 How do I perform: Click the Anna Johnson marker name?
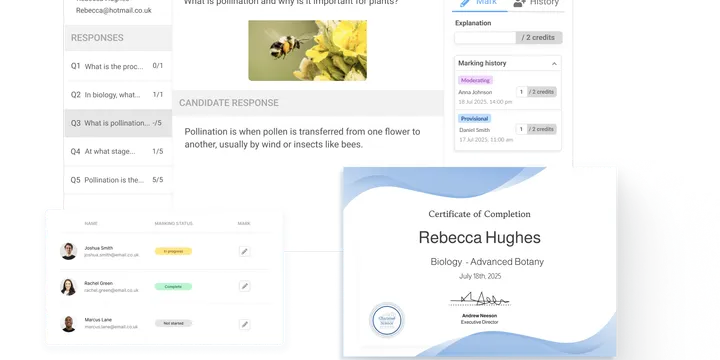[475, 92]
